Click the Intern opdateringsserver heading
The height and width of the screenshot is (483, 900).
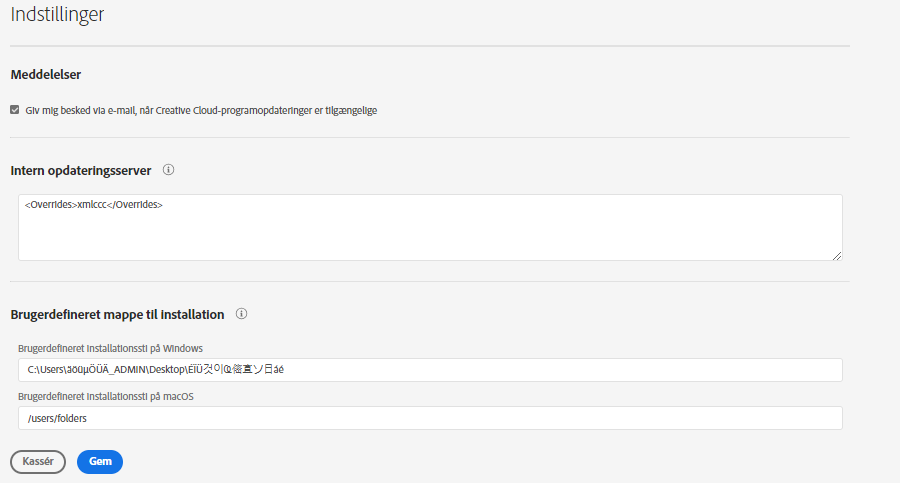(x=81, y=171)
